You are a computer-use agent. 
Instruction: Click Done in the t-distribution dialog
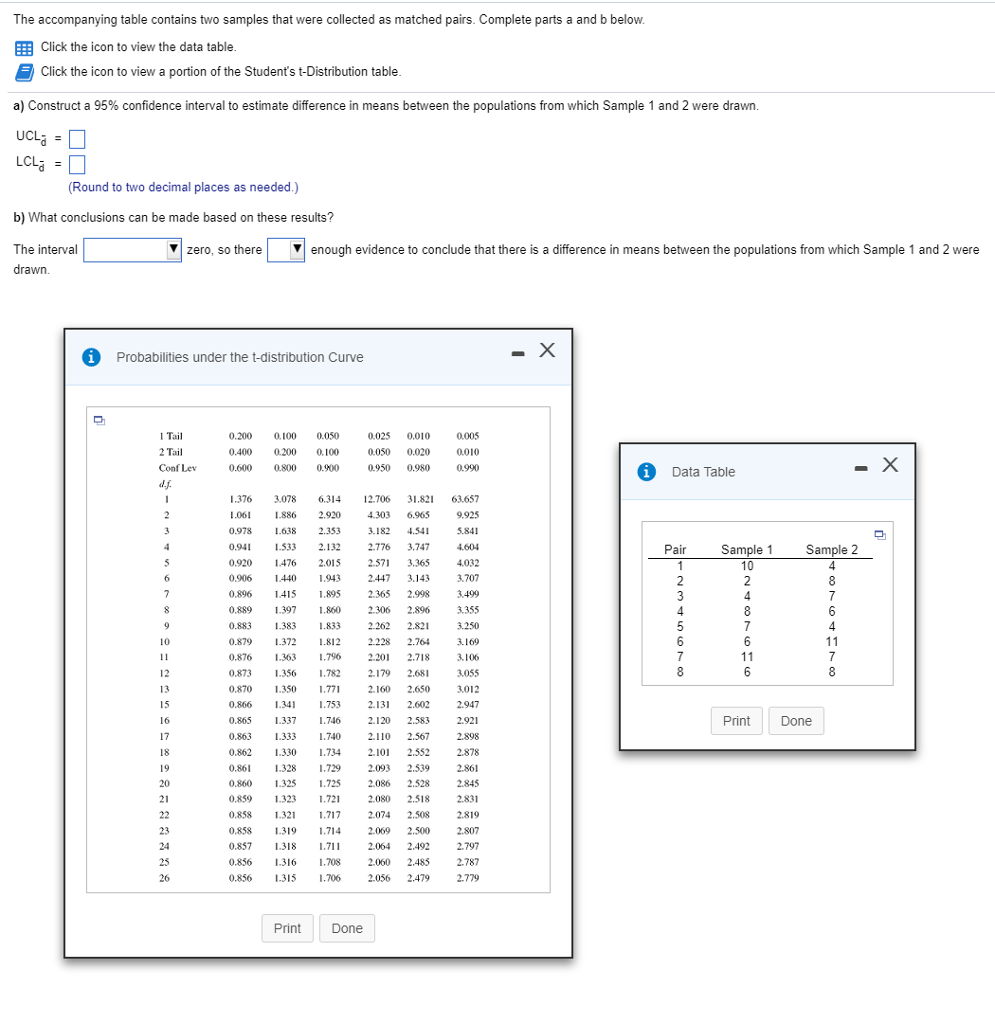coord(347,929)
